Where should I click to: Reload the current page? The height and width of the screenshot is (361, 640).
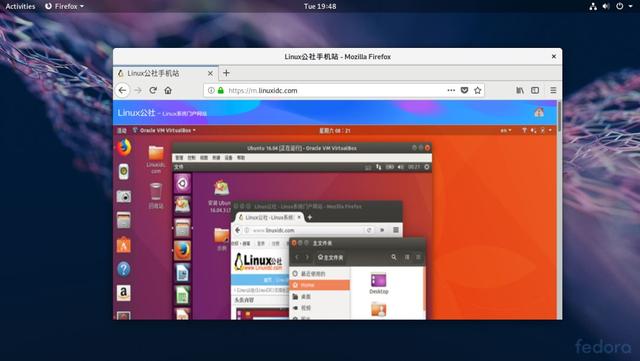(153, 90)
